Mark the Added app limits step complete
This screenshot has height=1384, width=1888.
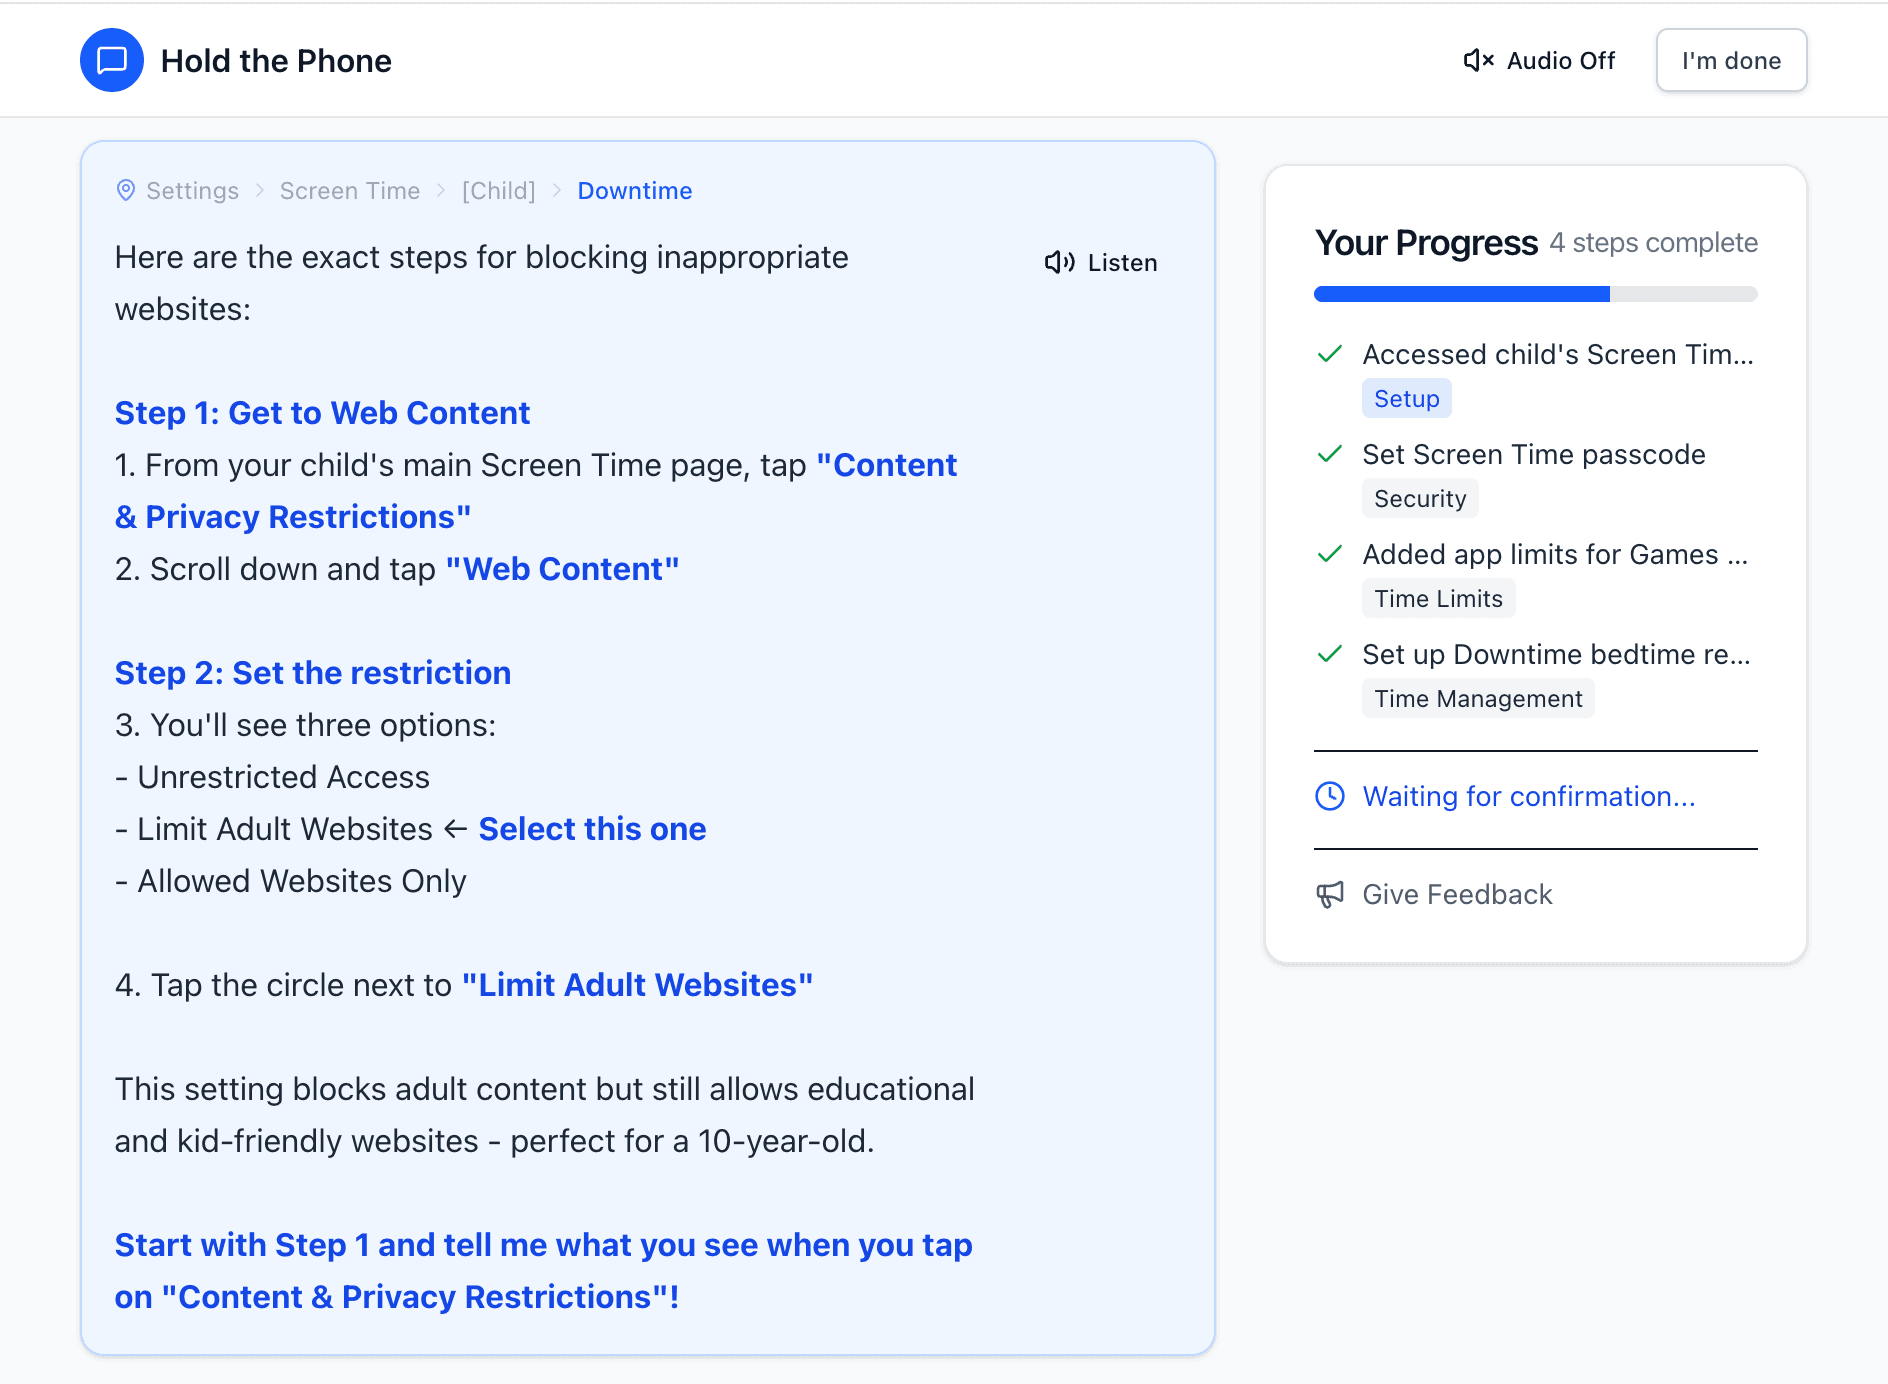(x=1330, y=554)
